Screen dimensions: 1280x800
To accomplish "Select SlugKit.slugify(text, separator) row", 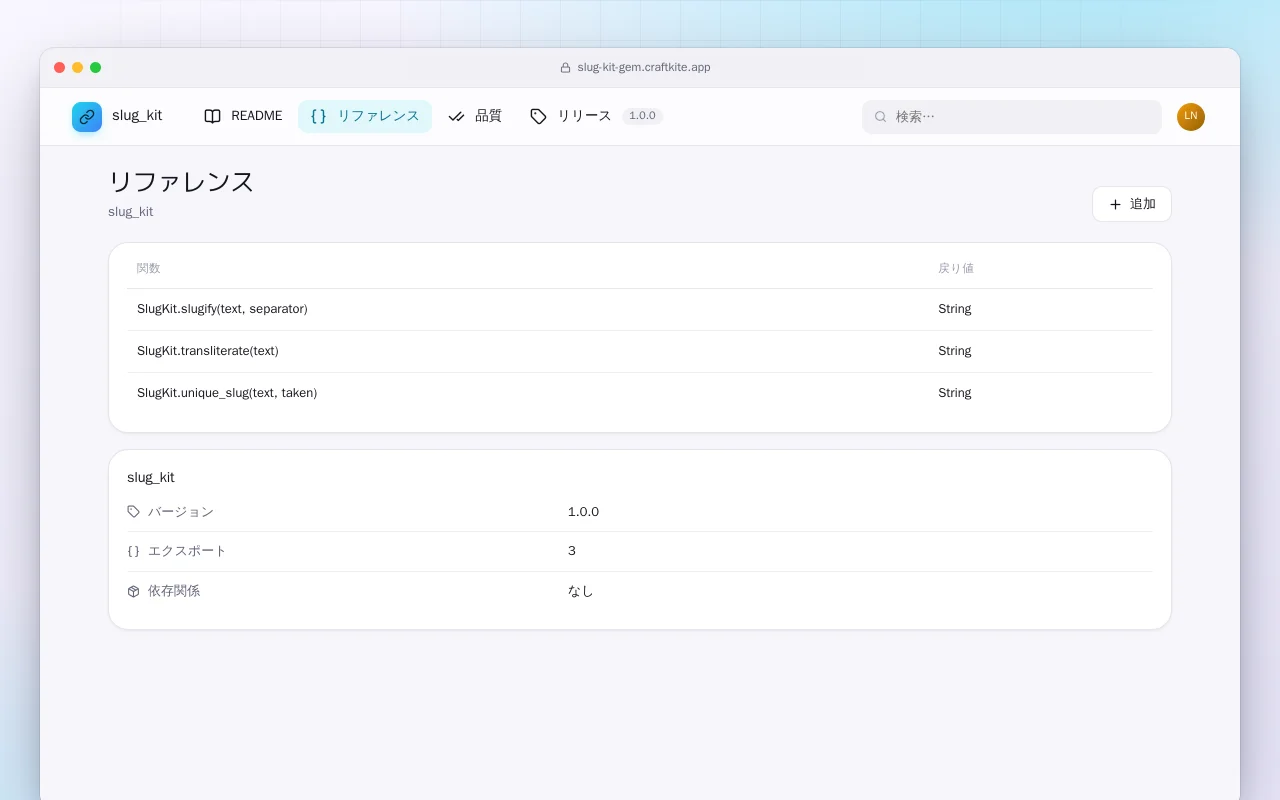I will click(x=640, y=309).
